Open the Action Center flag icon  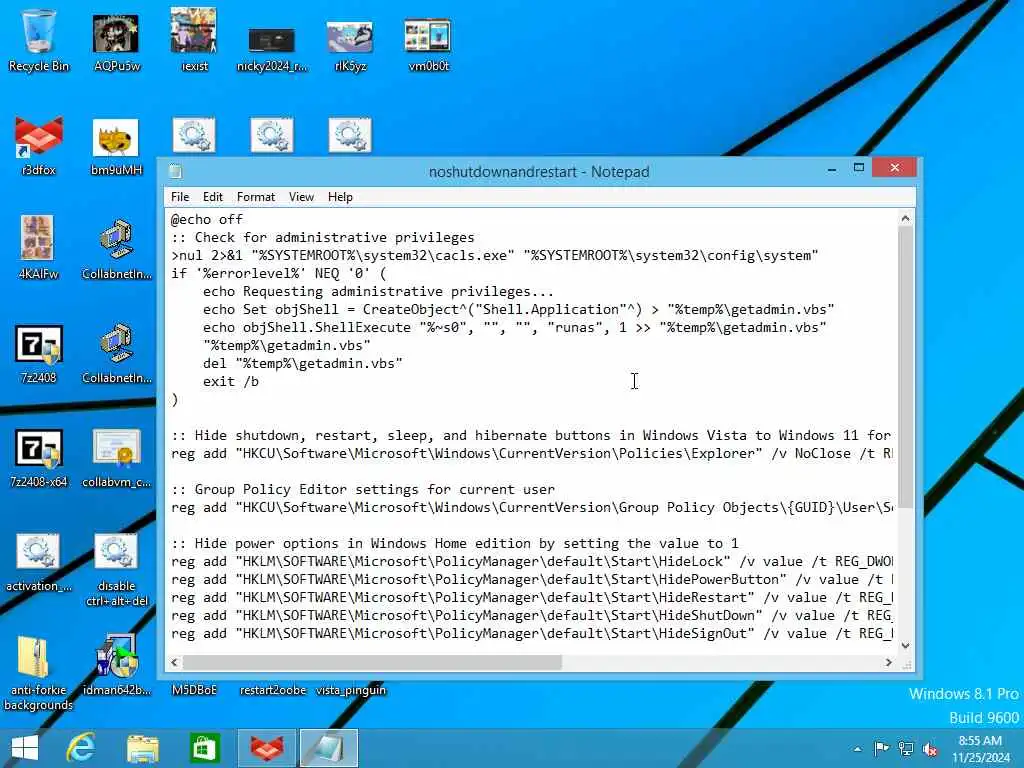click(881, 748)
